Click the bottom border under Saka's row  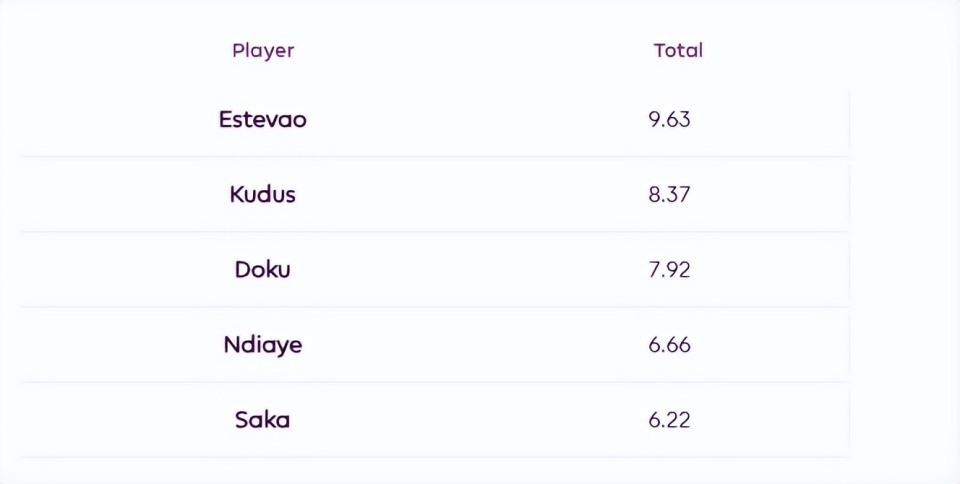pos(435,457)
